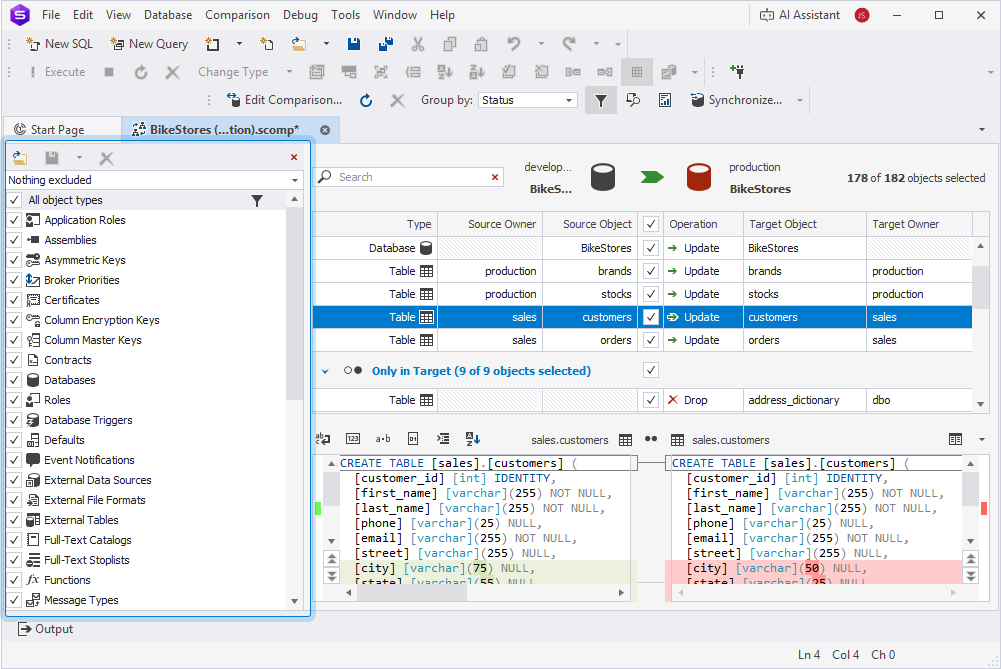The width and height of the screenshot is (1001, 669).
Task: Uncheck the Assemblies object type
Action: pyautogui.click(x=14, y=240)
